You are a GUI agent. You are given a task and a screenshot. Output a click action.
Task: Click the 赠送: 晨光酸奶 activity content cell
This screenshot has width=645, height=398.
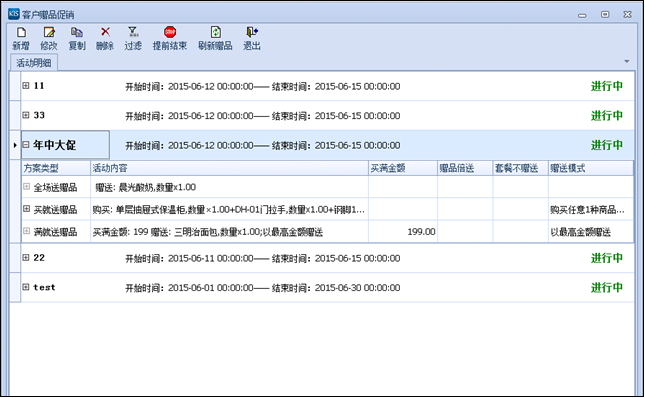229,187
